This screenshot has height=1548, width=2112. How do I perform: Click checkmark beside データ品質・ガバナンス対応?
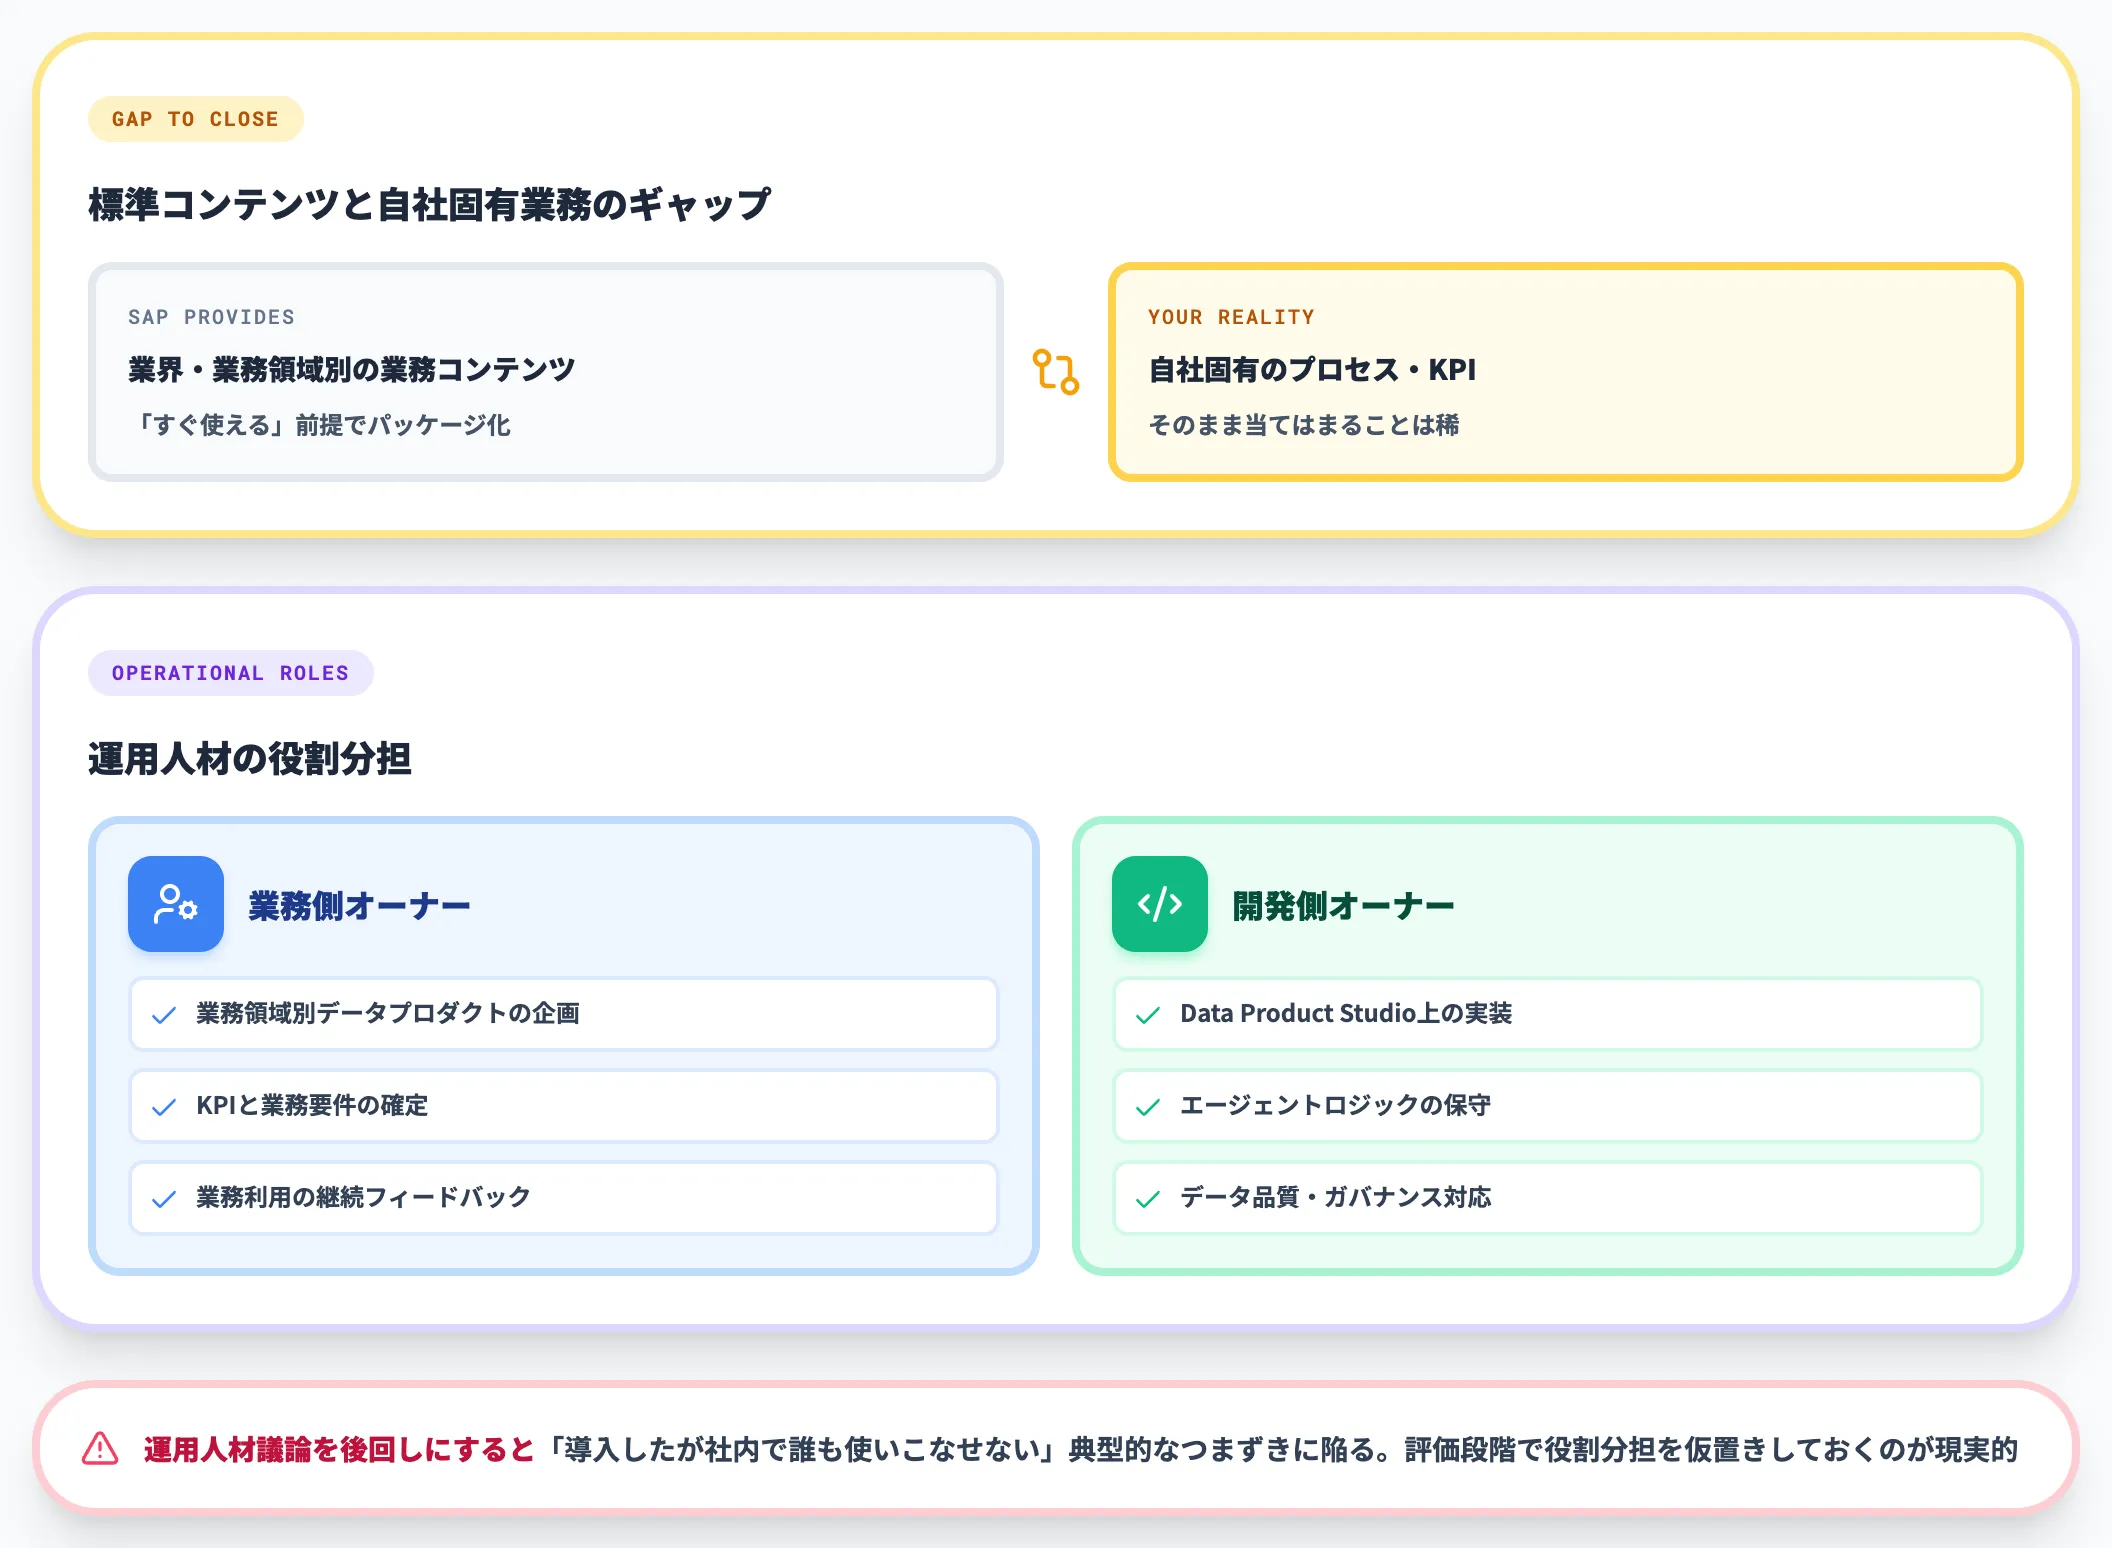(x=1148, y=1199)
